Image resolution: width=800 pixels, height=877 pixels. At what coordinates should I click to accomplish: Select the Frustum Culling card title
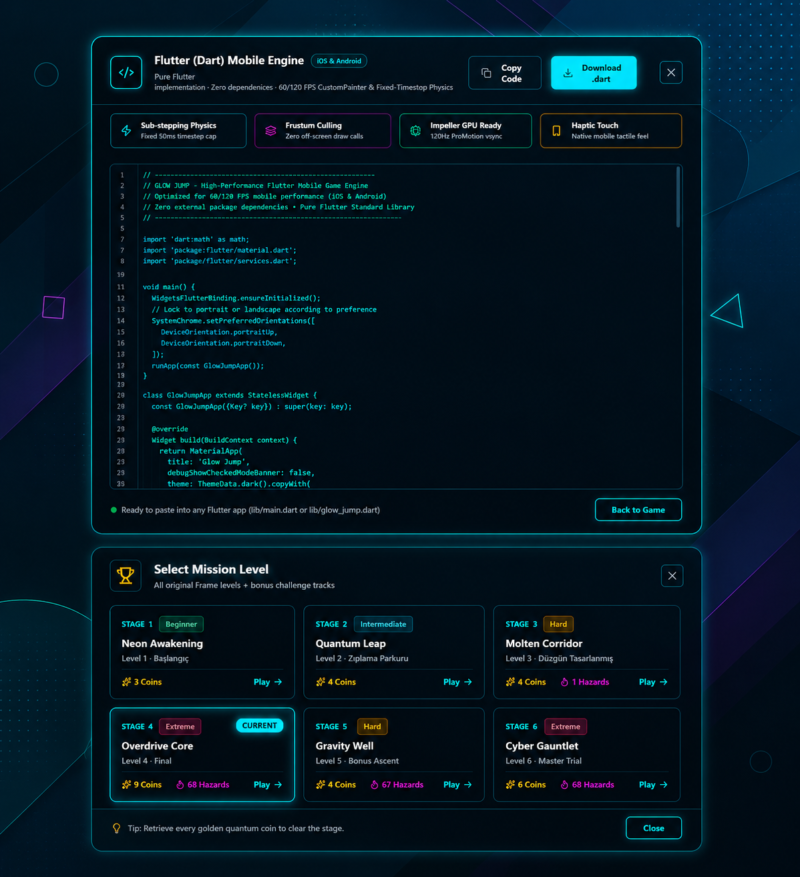click(313, 125)
